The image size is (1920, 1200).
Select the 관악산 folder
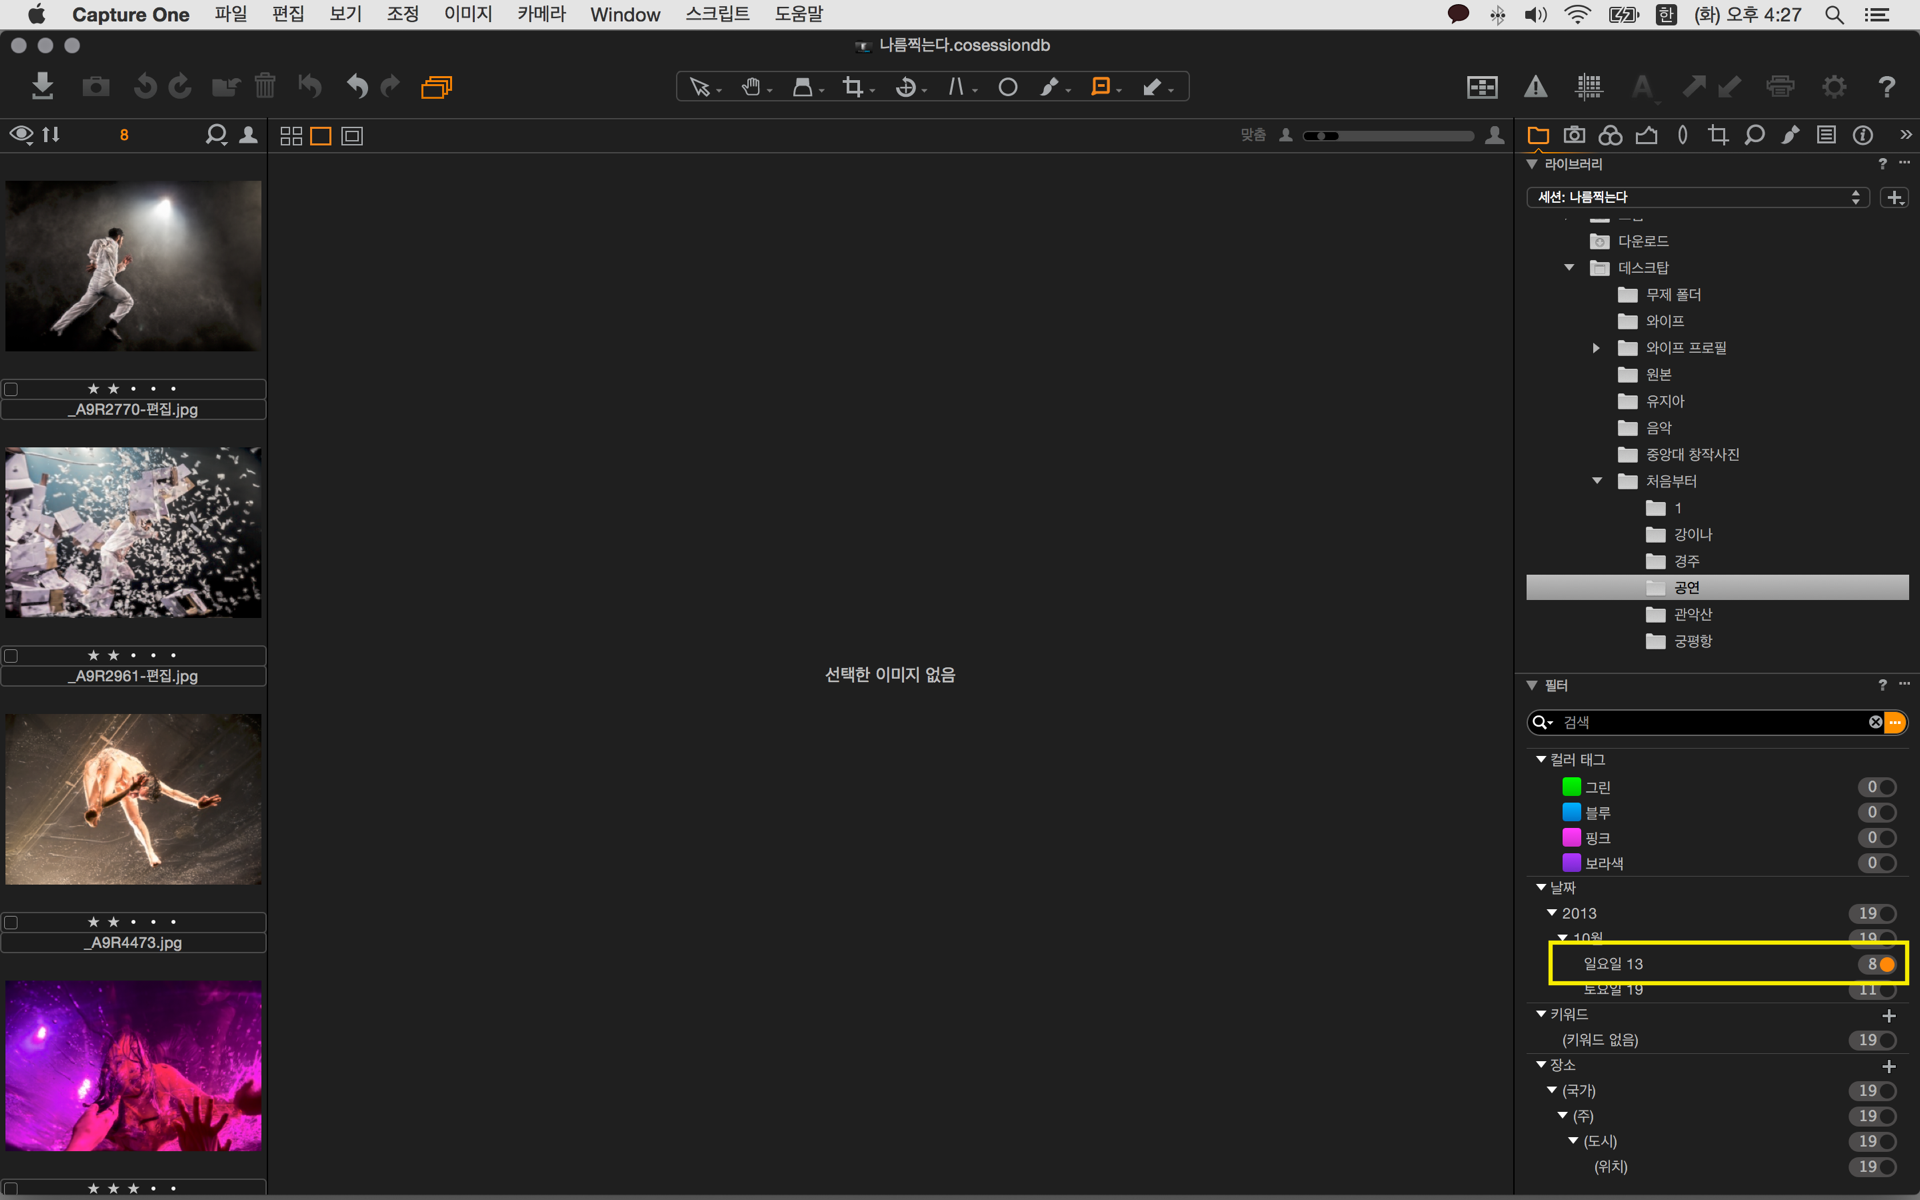click(1692, 614)
